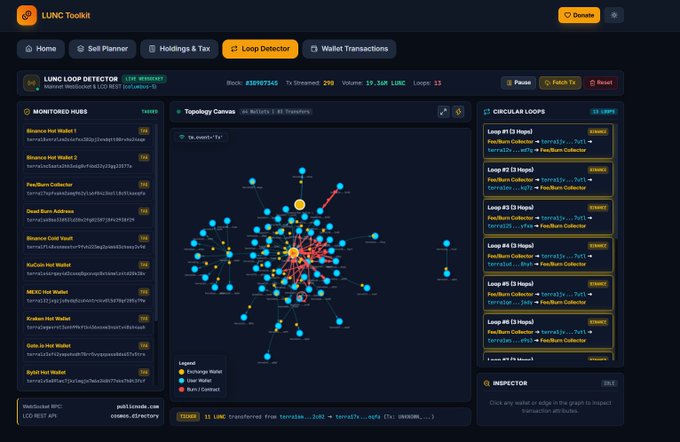This screenshot has width=680, height=442.
Task: Click the loop icon in Circular Loops header
Action: pyautogui.click(x=487, y=111)
